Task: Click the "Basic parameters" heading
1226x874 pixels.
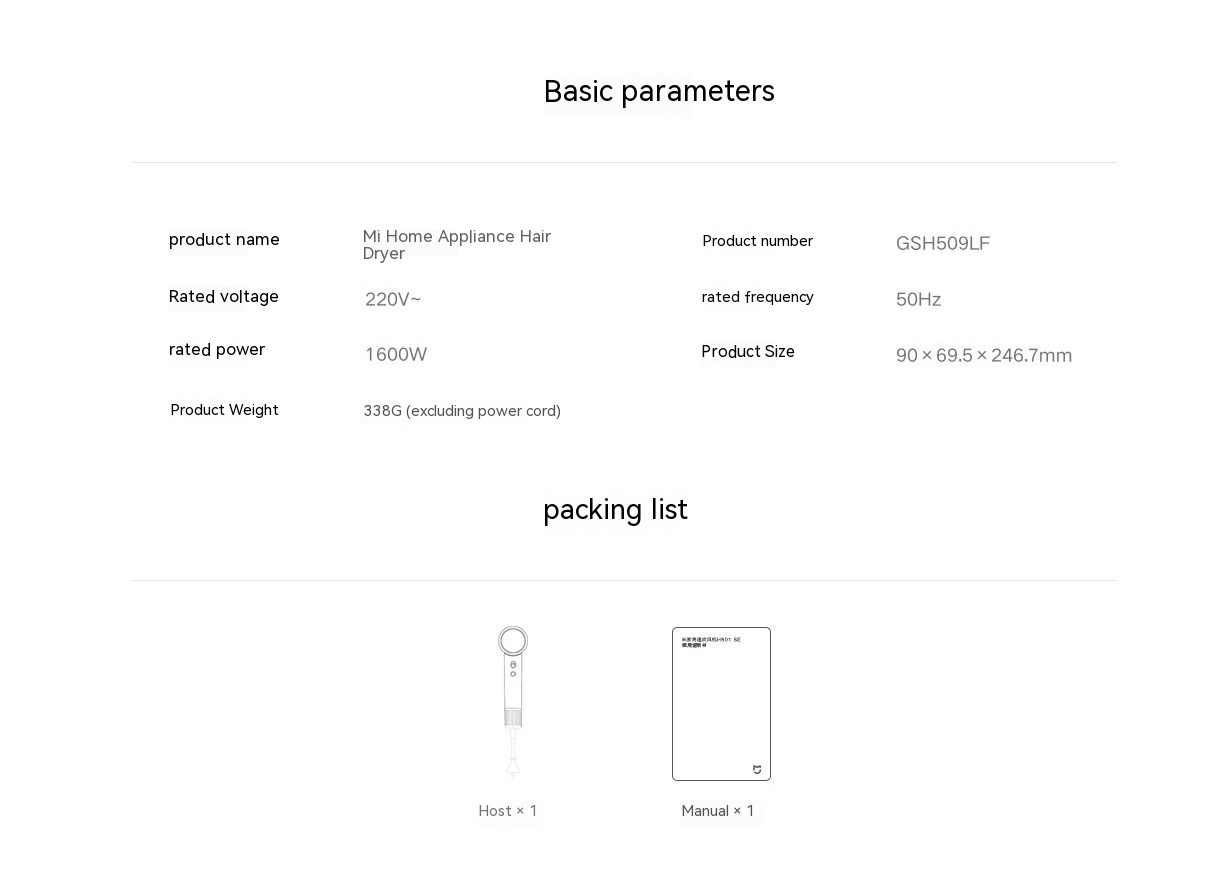Action: click(x=659, y=91)
